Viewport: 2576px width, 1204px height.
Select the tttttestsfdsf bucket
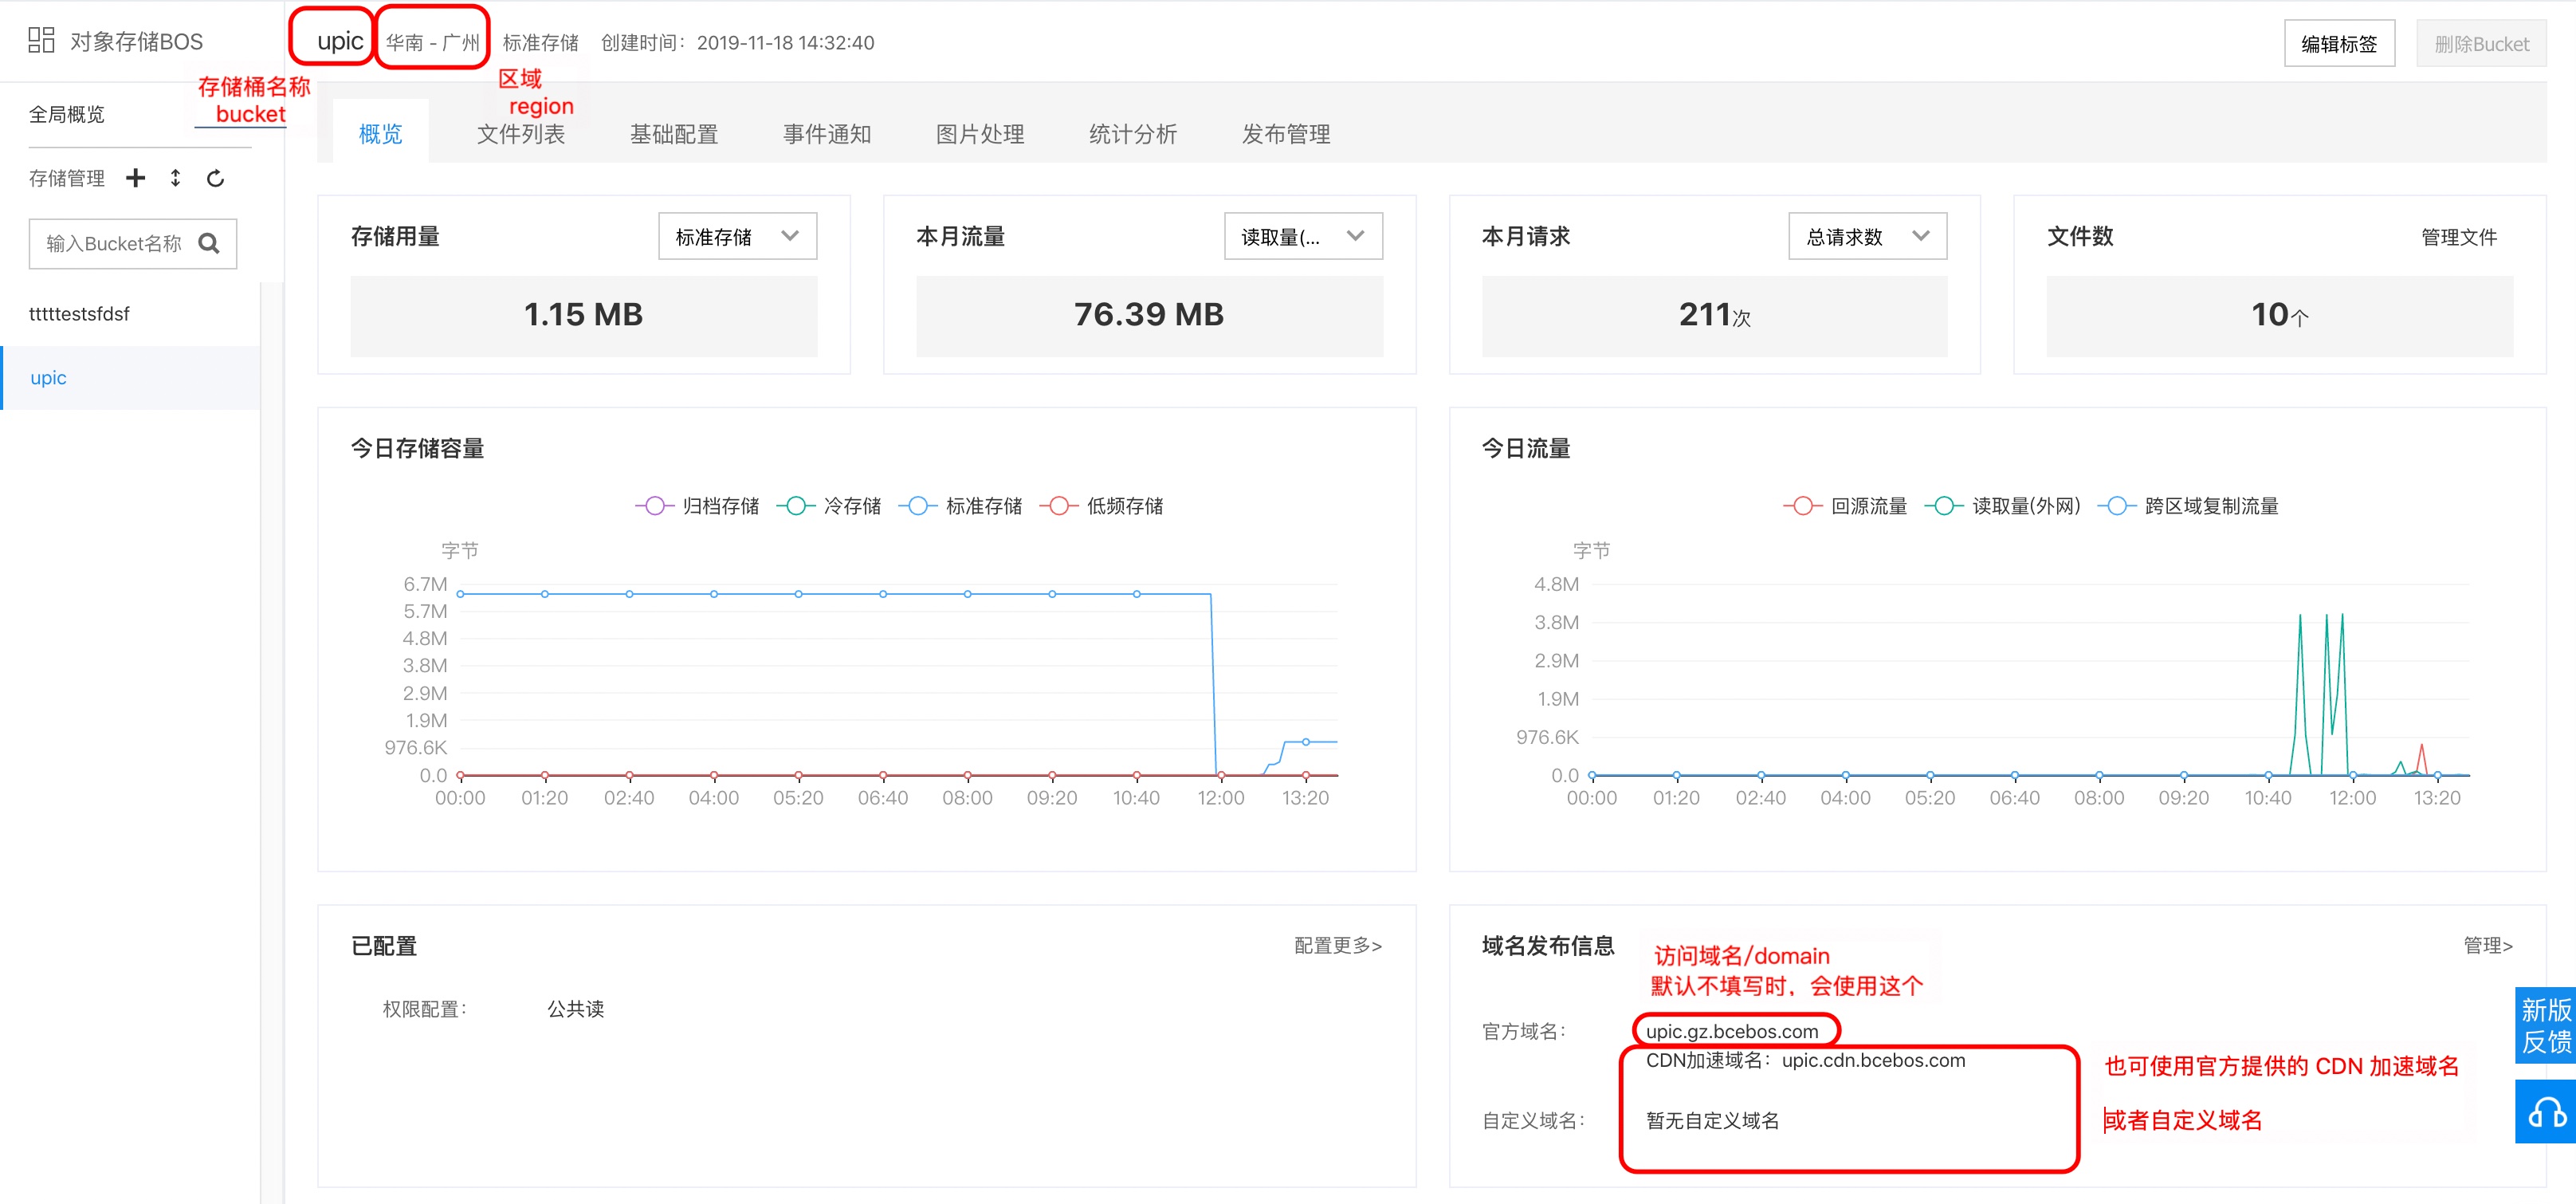(x=79, y=314)
